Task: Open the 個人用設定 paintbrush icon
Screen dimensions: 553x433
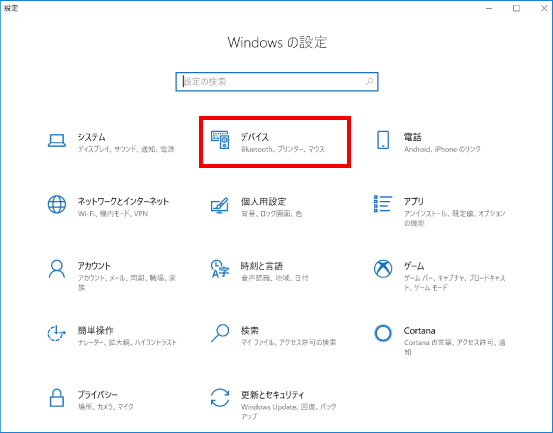Action: pos(220,206)
